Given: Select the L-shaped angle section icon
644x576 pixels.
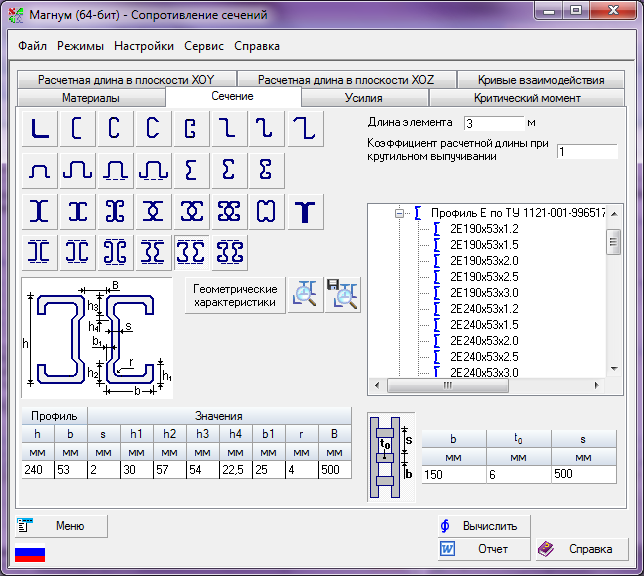Looking at the screenshot, I should click(40, 129).
